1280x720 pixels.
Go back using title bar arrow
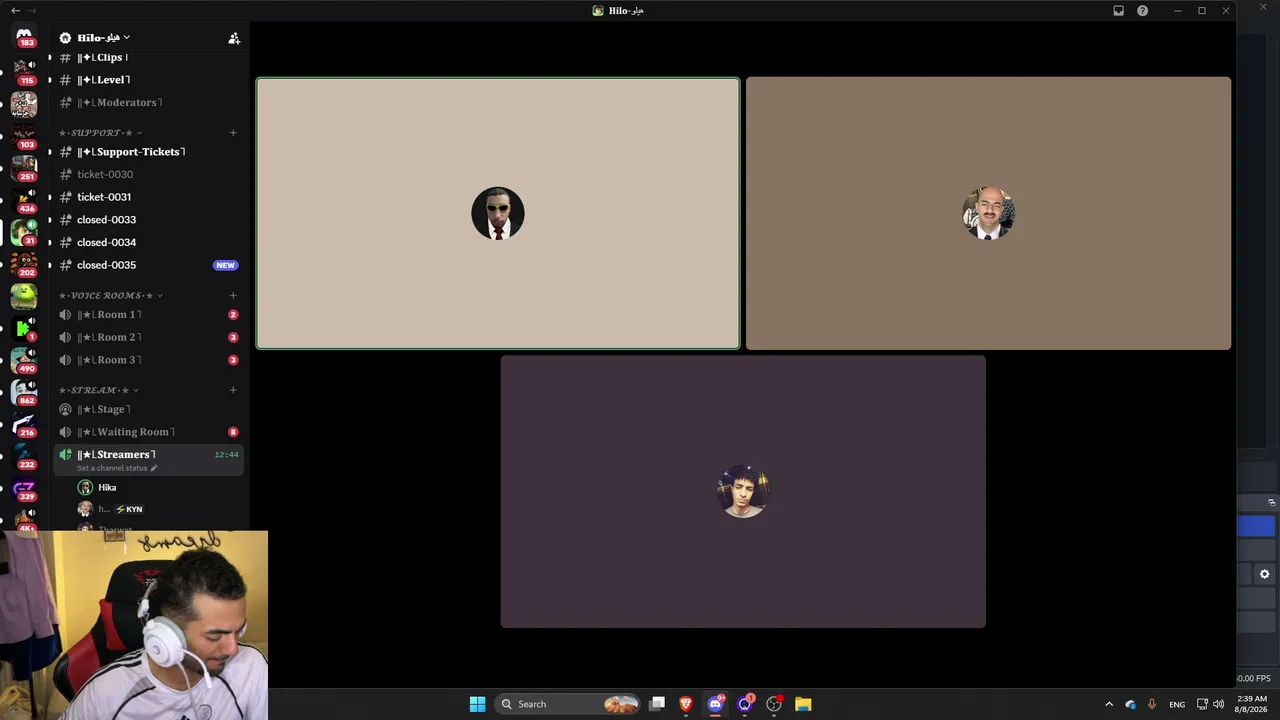[15, 11]
